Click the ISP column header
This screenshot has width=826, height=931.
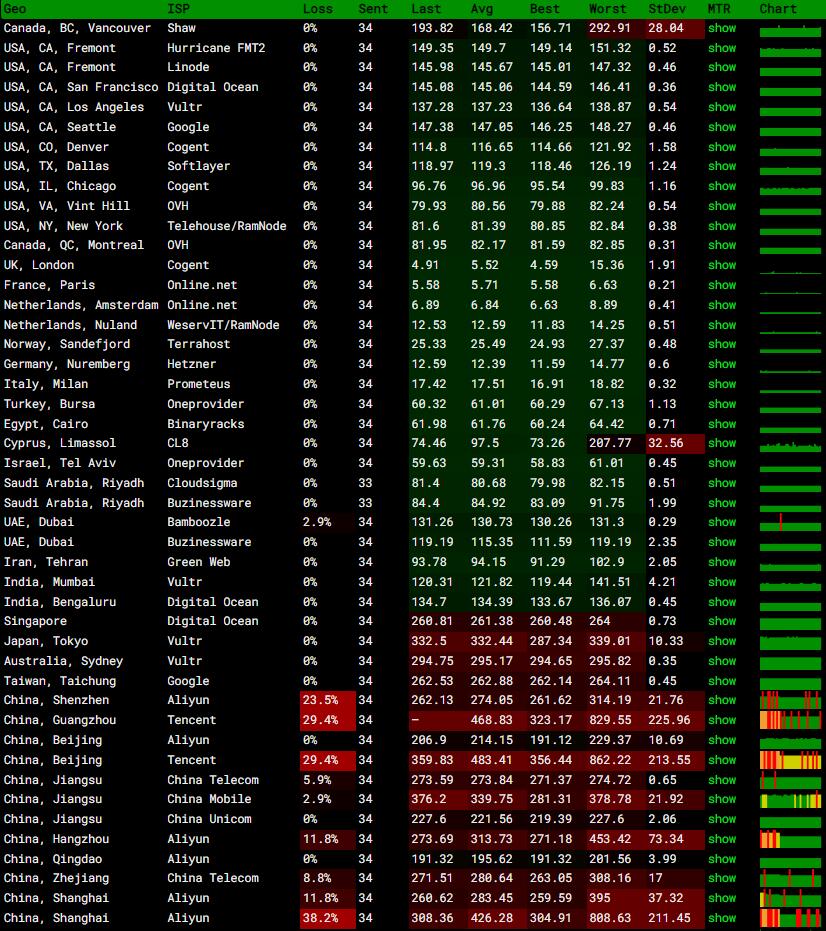click(178, 9)
